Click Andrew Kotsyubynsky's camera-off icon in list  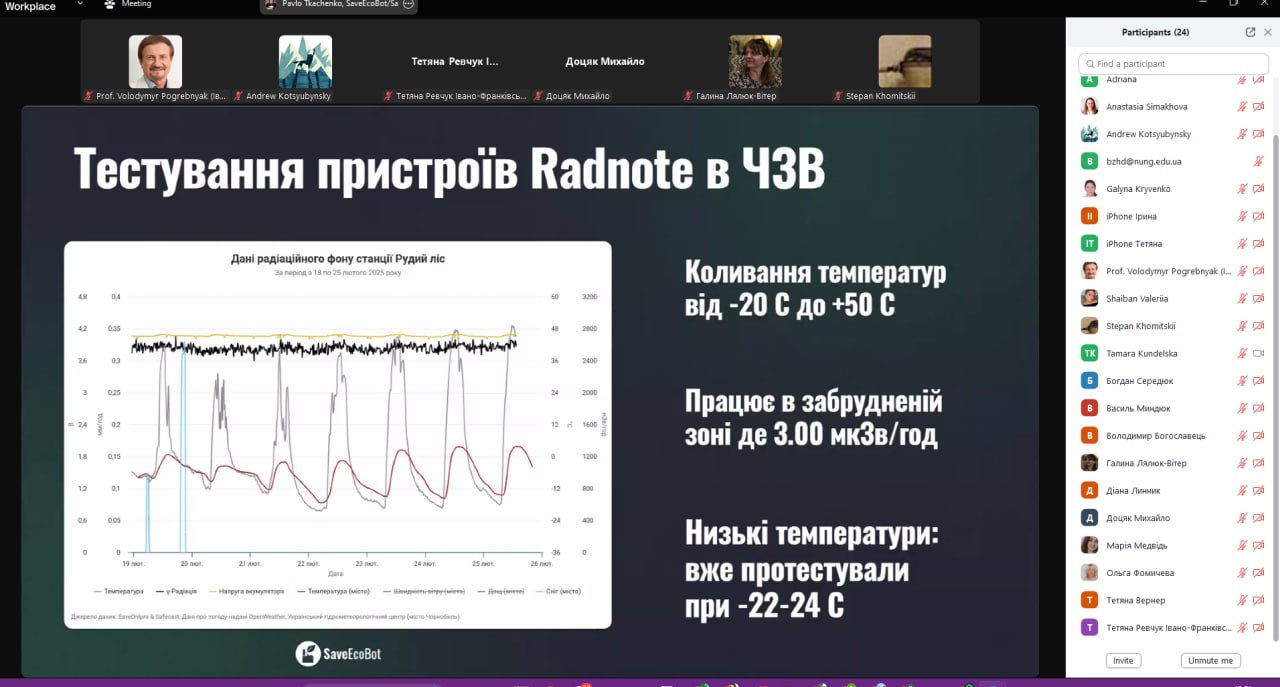(x=1259, y=134)
